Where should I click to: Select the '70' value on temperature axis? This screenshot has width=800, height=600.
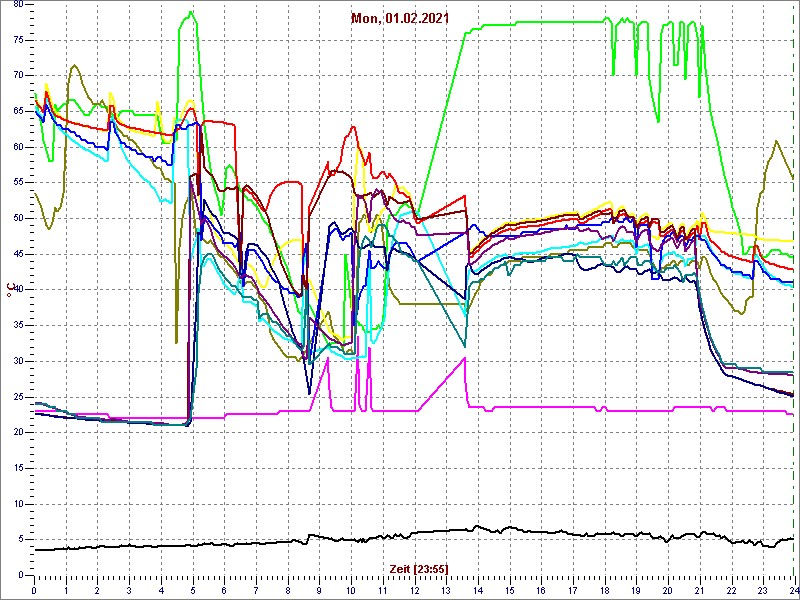[18, 76]
